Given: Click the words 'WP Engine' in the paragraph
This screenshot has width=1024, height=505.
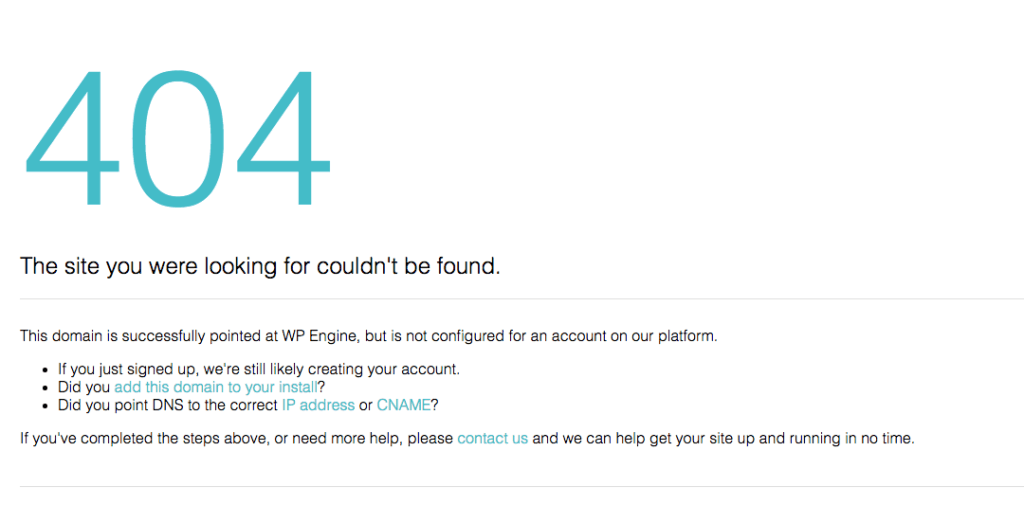Looking at the screenshot, I should point(321,336).
